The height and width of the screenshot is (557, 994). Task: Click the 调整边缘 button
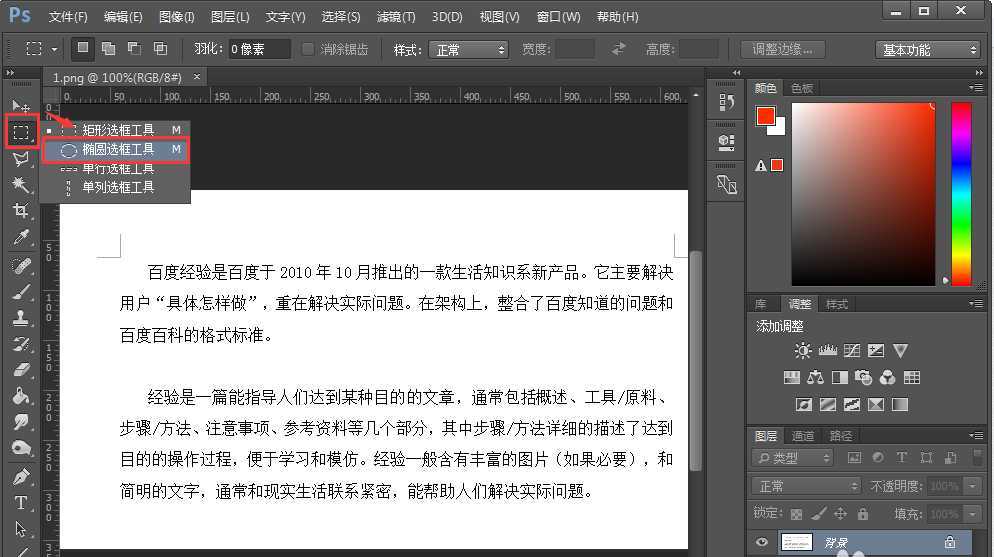(782, 49)
